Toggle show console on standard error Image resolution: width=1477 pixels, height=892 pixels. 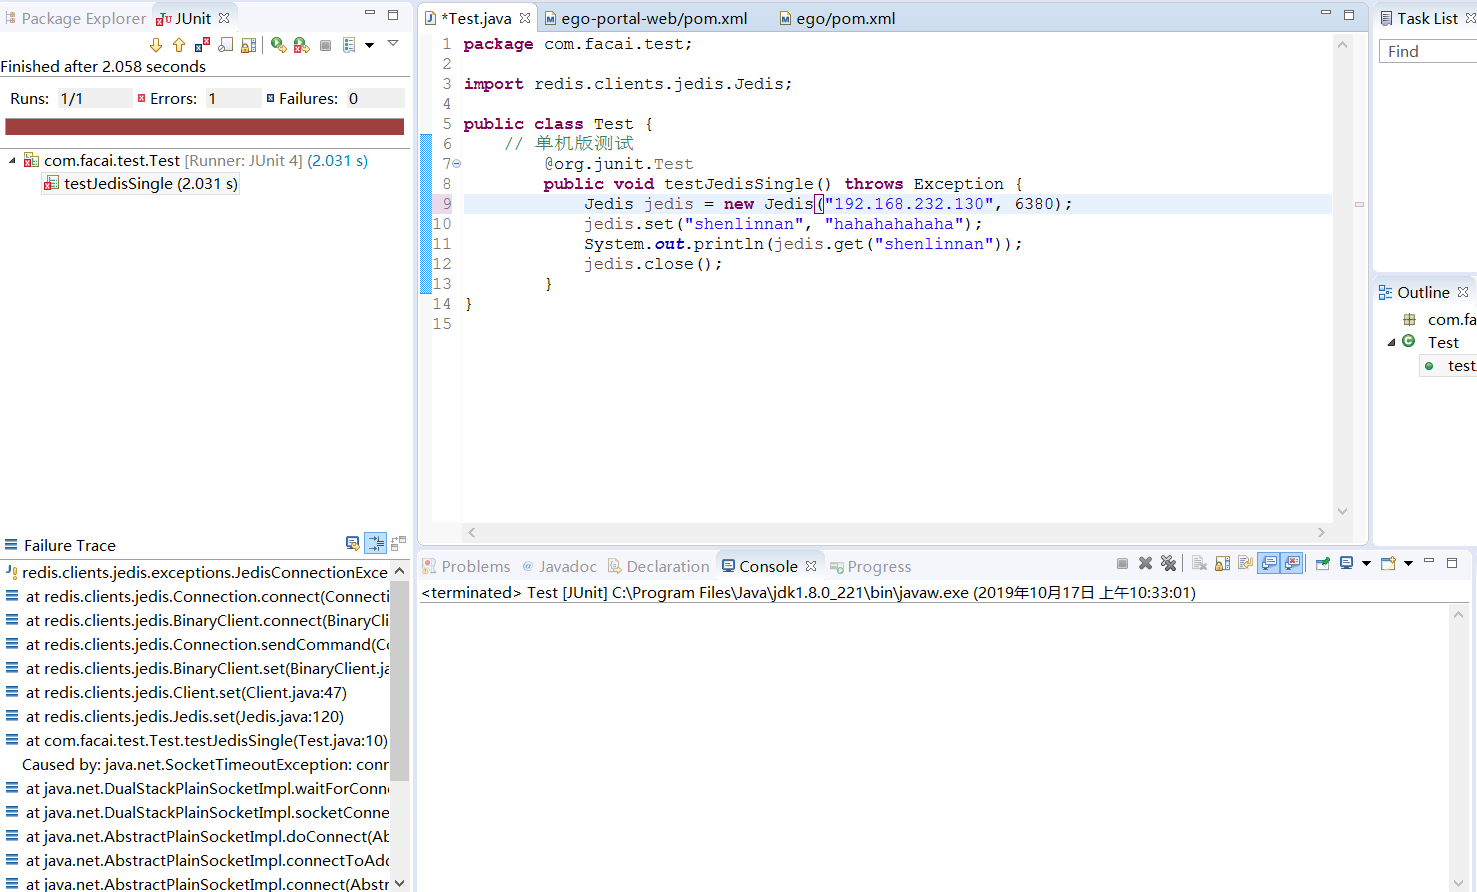coord(1292,563)
